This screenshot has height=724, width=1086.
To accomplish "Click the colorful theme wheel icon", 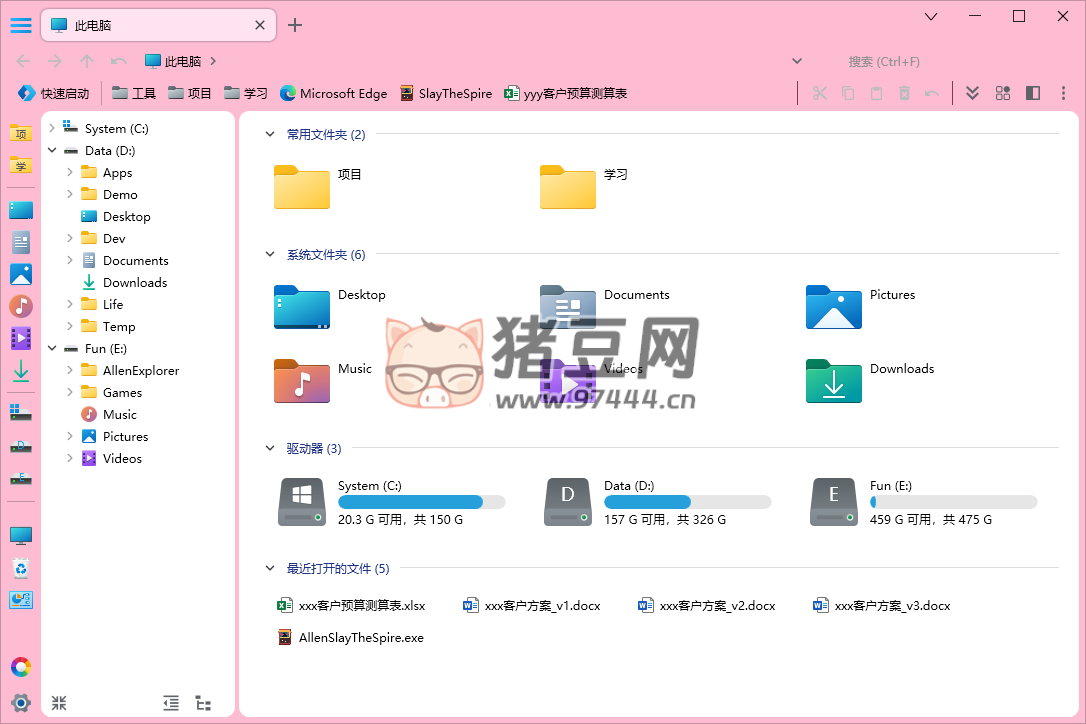I will pyautogui.click(x=21, y=667).
